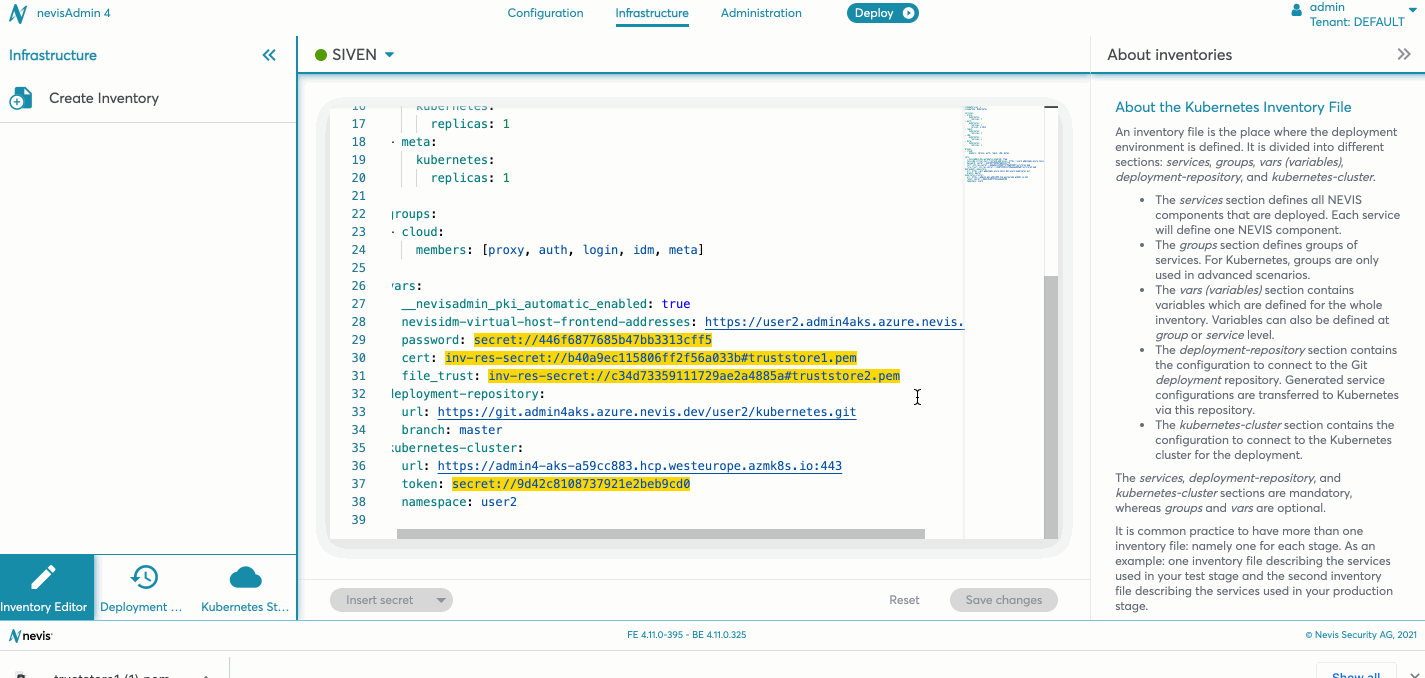Screen dimensions: 1425x678
Task: Open the nevisidm frontend address URL
Action: (834, 322)
